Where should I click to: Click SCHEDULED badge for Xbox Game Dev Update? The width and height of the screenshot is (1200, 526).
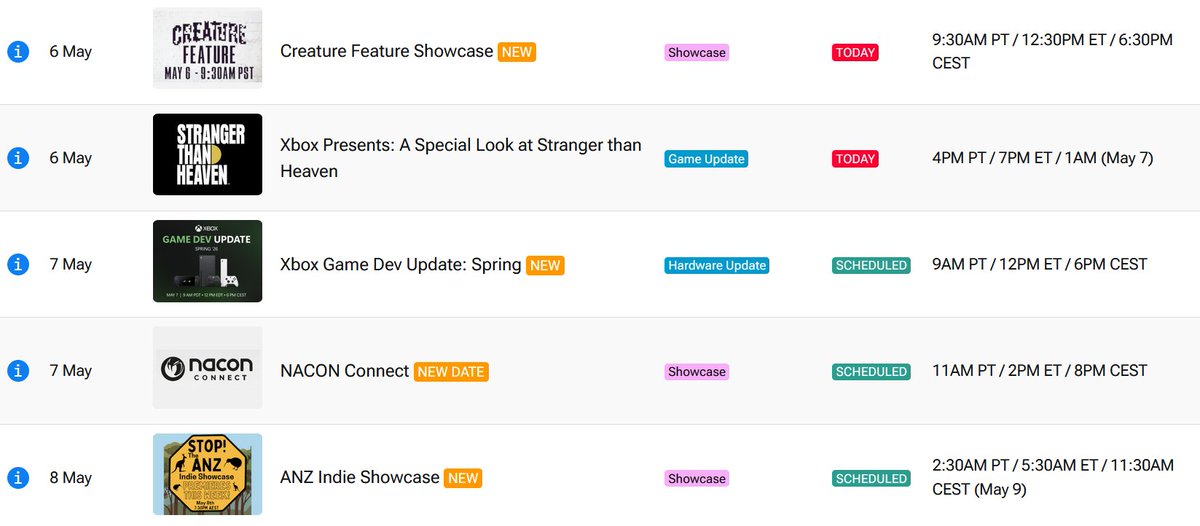871,266
